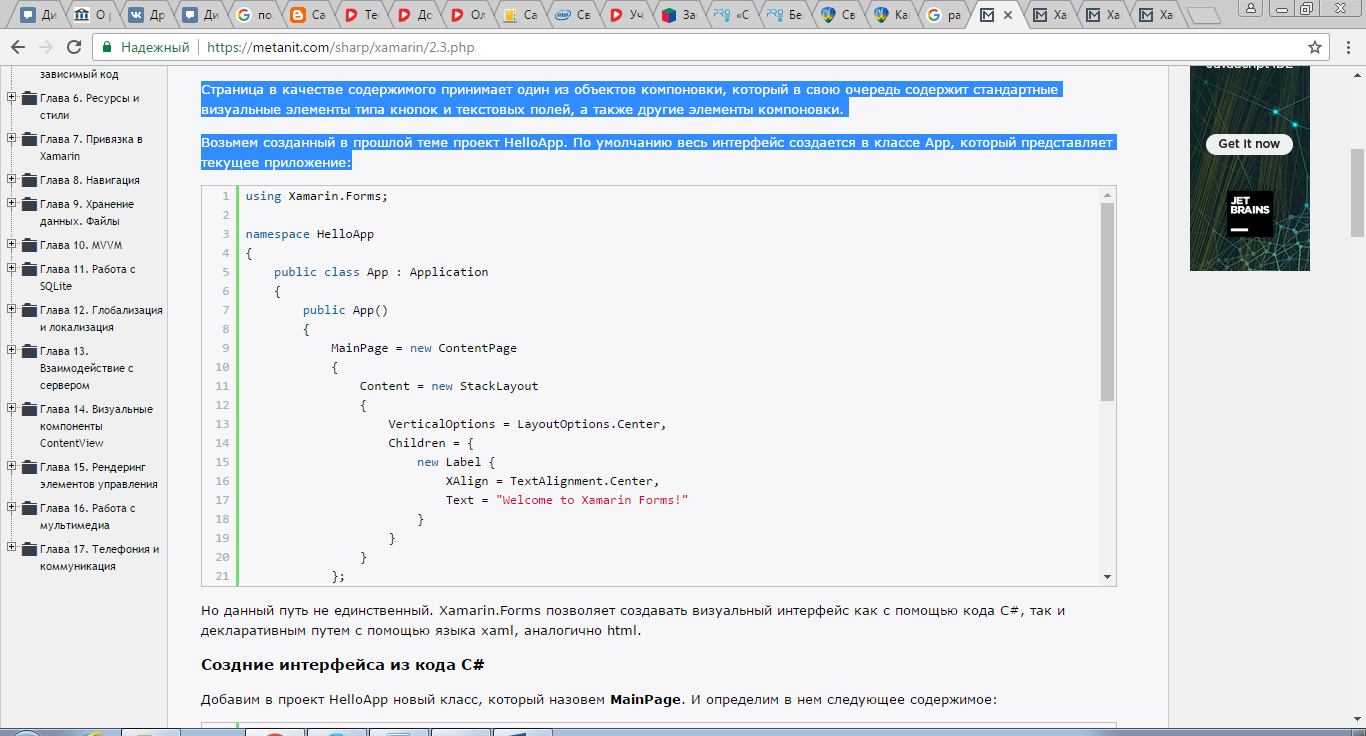Click the code block's vertical scrollbar thumb
This screenshot has width=1366, height=736.
coord(1107,300)
